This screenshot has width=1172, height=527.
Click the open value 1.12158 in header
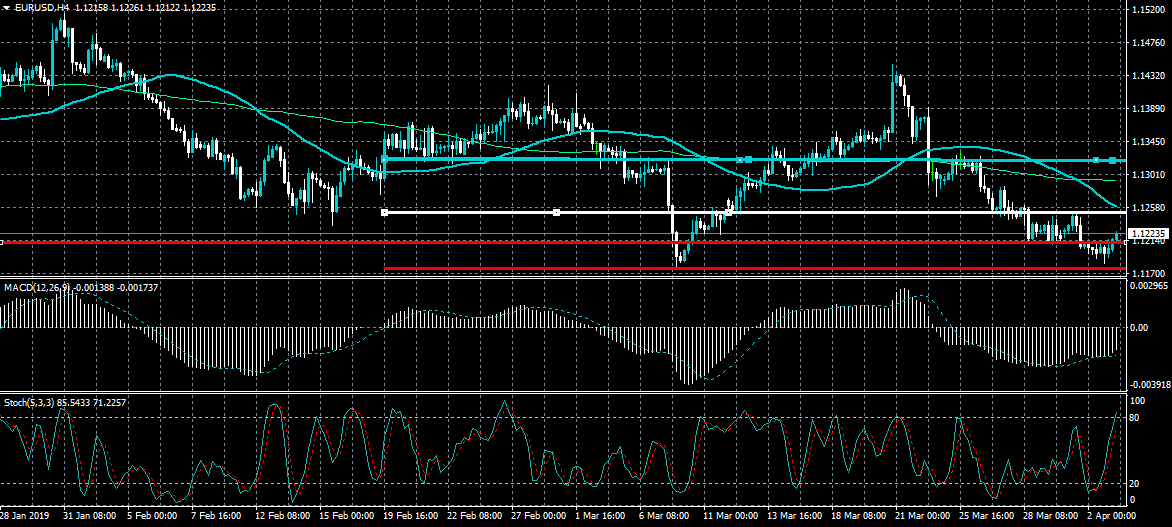point(91,7)
